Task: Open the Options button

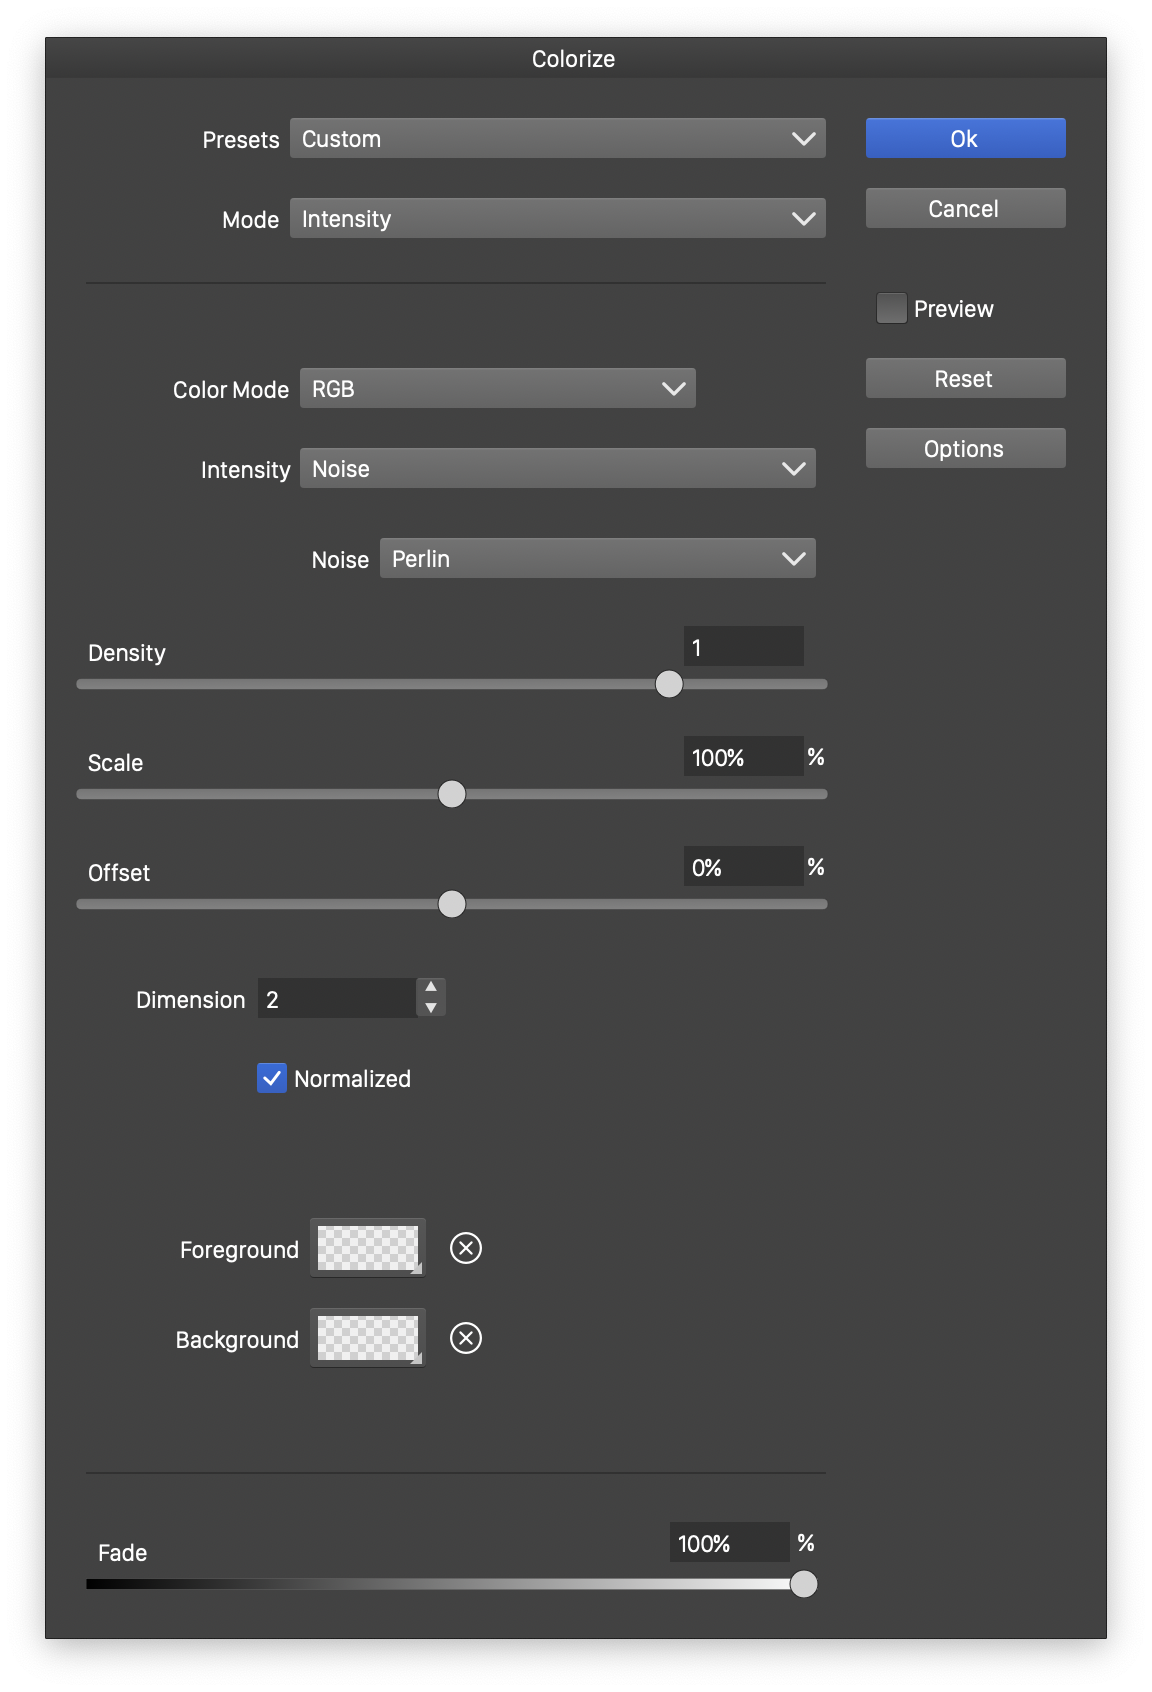Action: pyautogui.click(x=965, y=449)
